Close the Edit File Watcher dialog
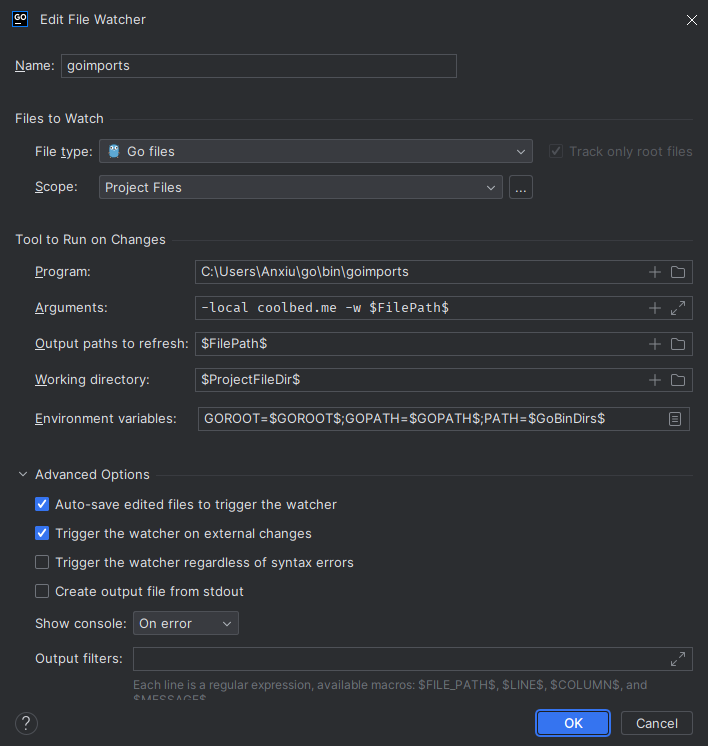 click(x=691, y=20)
